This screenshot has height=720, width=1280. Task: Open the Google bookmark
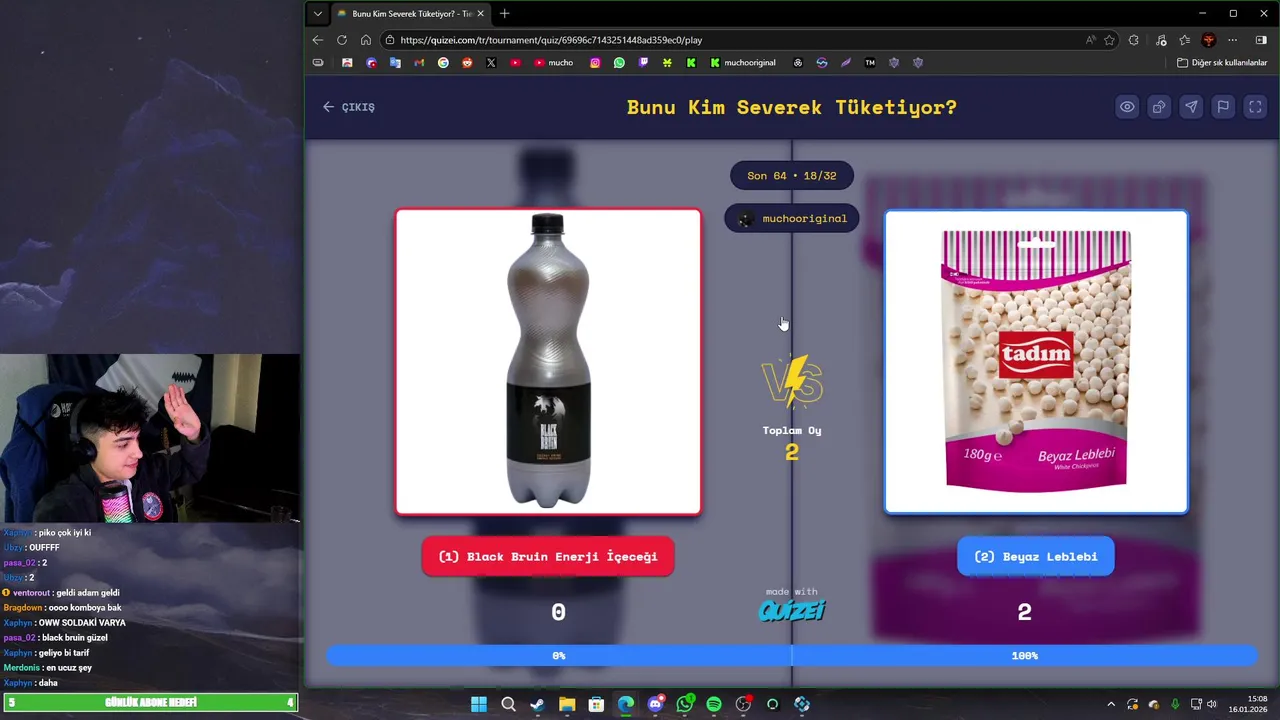point(443,63)
